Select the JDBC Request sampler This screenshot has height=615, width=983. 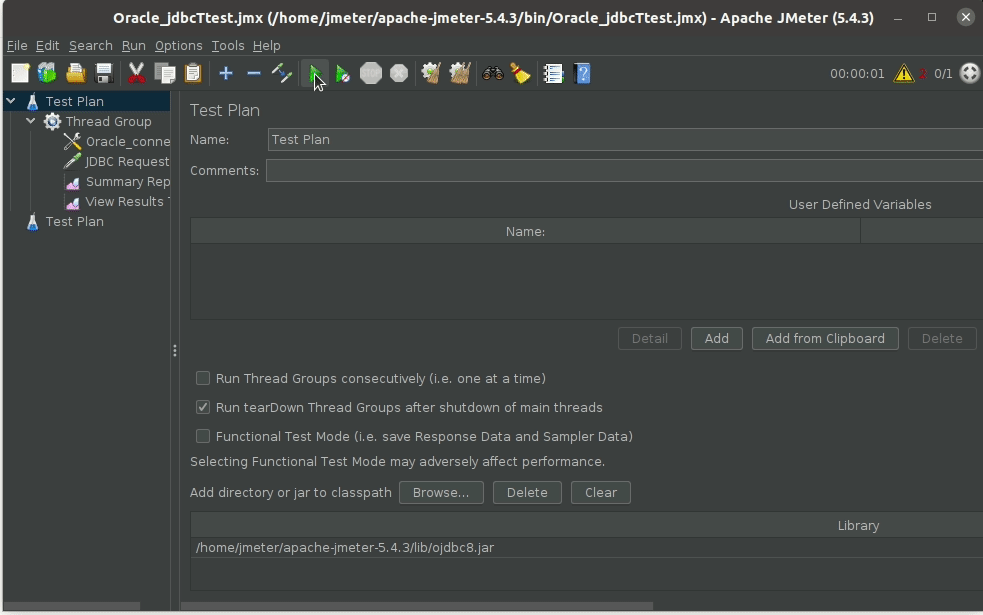tap(117, 162)
